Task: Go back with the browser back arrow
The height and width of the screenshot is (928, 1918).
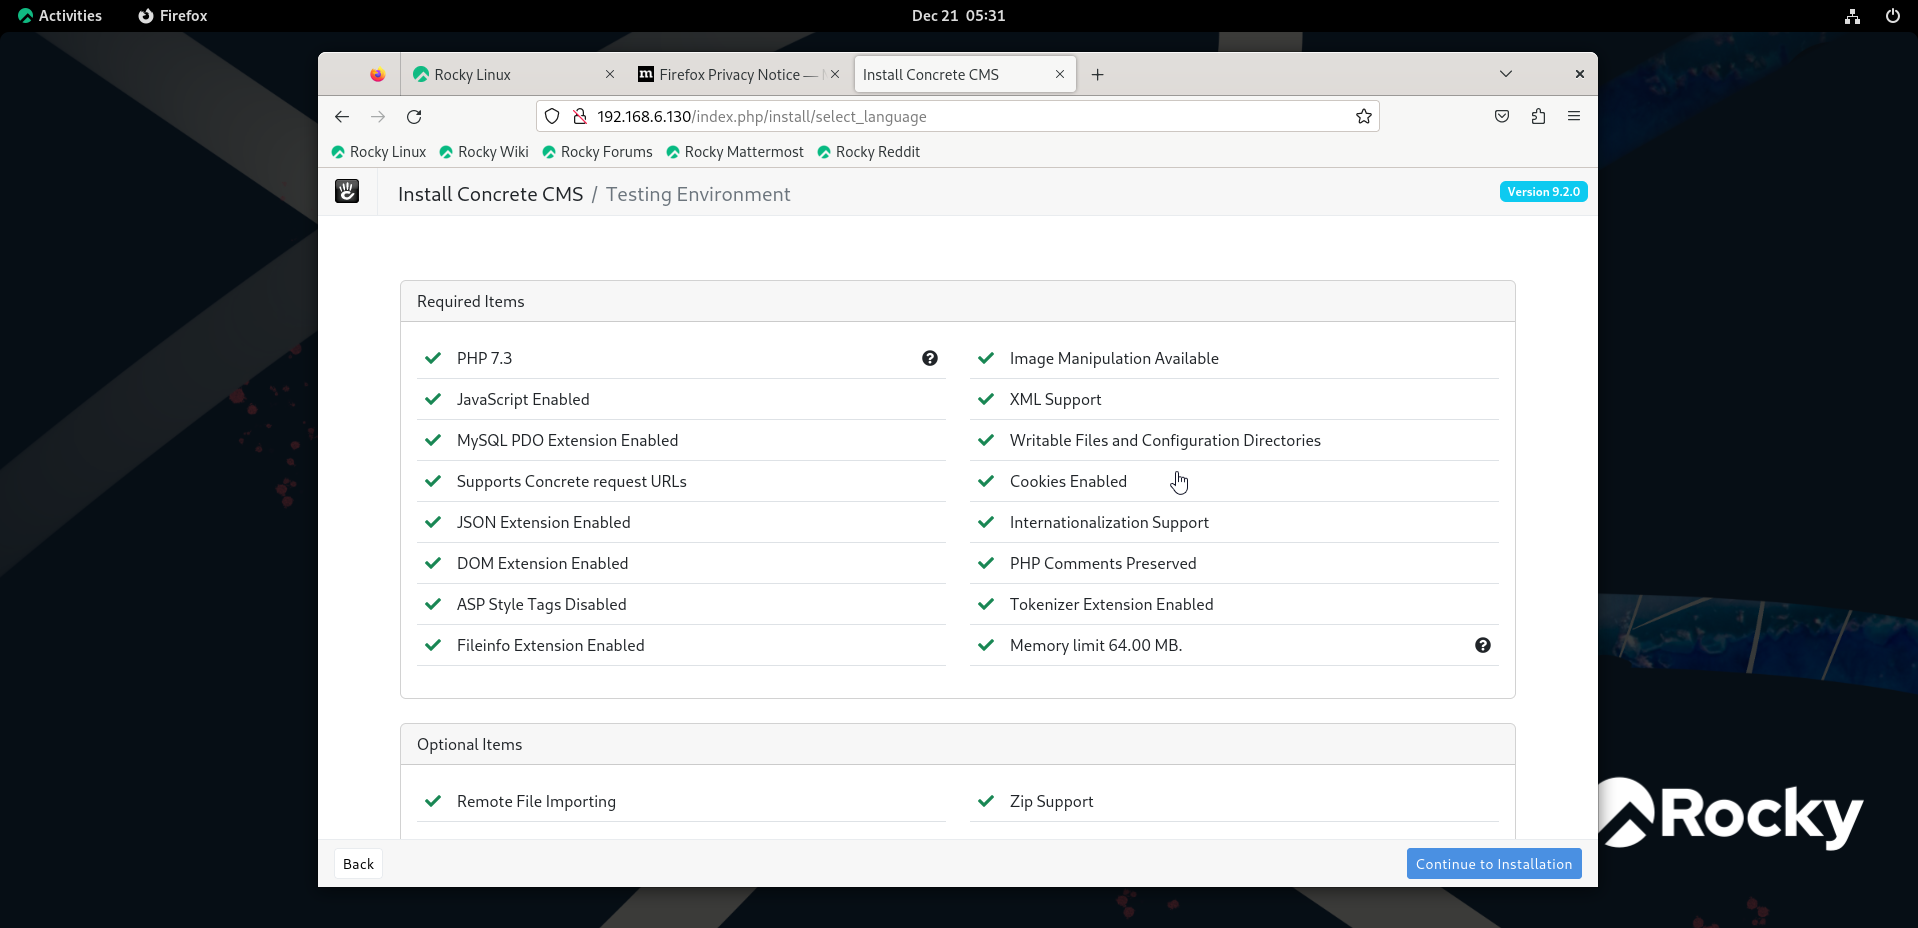Action: [x=342, y=116]
